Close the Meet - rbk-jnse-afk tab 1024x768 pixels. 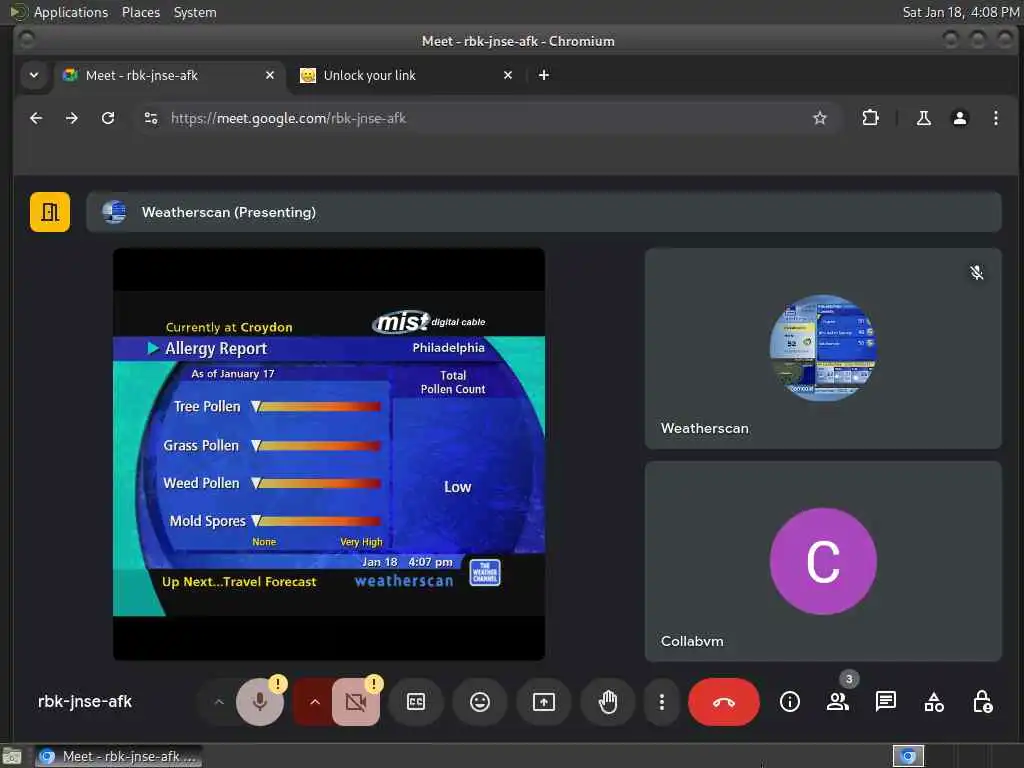pos(270,75)
